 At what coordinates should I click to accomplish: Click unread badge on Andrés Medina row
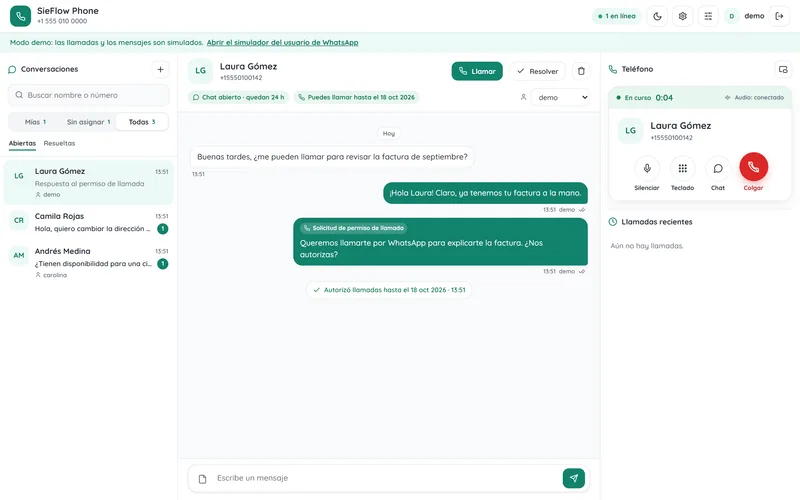click(163, 264)
